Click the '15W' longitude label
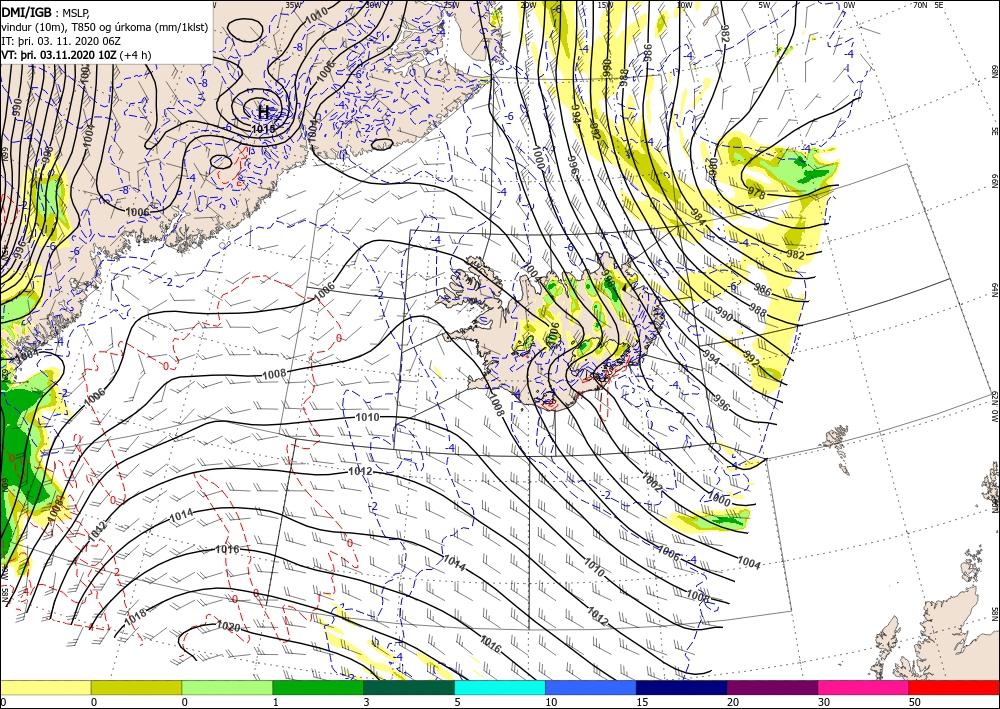Viewport: 1000px width, 709px height. click(605, 5)
